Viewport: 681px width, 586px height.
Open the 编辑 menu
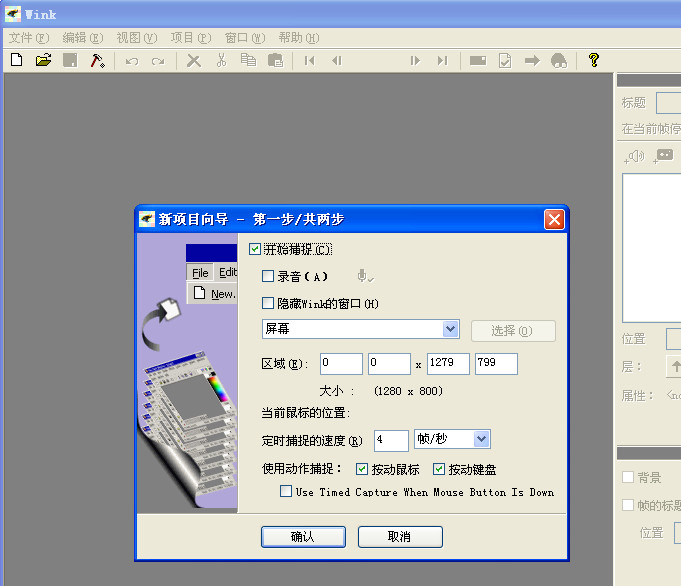coord(83,38)
